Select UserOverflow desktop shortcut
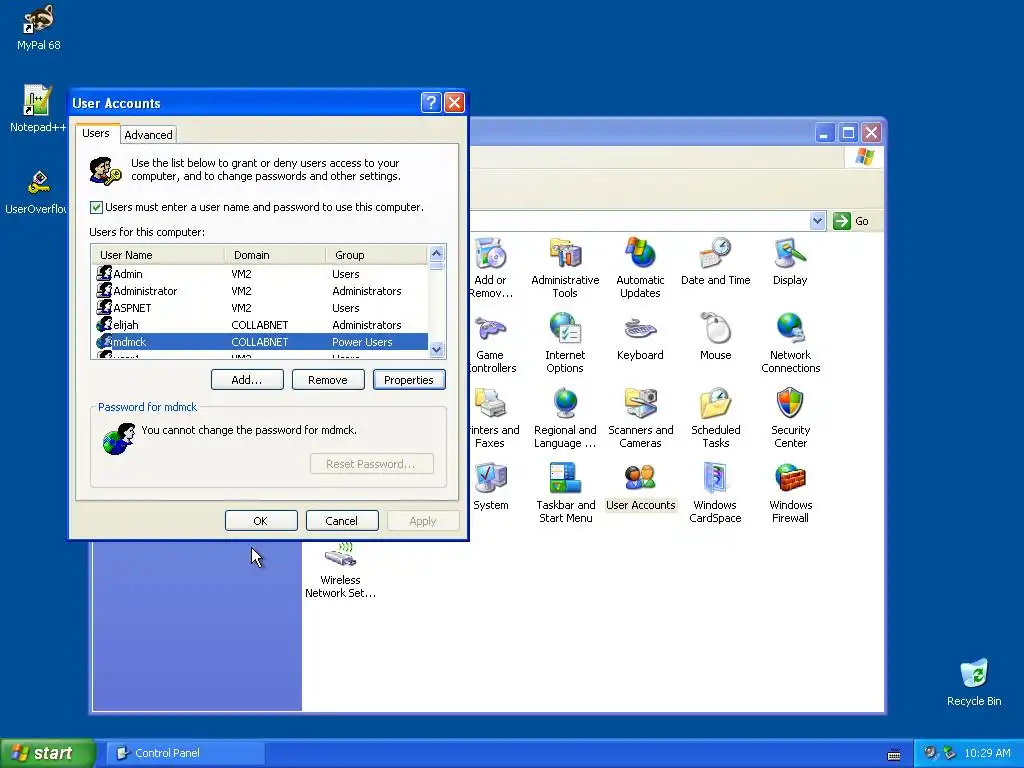The height and width of the screenshot is (768, 1024). pyautogui.click(x=36, y=191)
